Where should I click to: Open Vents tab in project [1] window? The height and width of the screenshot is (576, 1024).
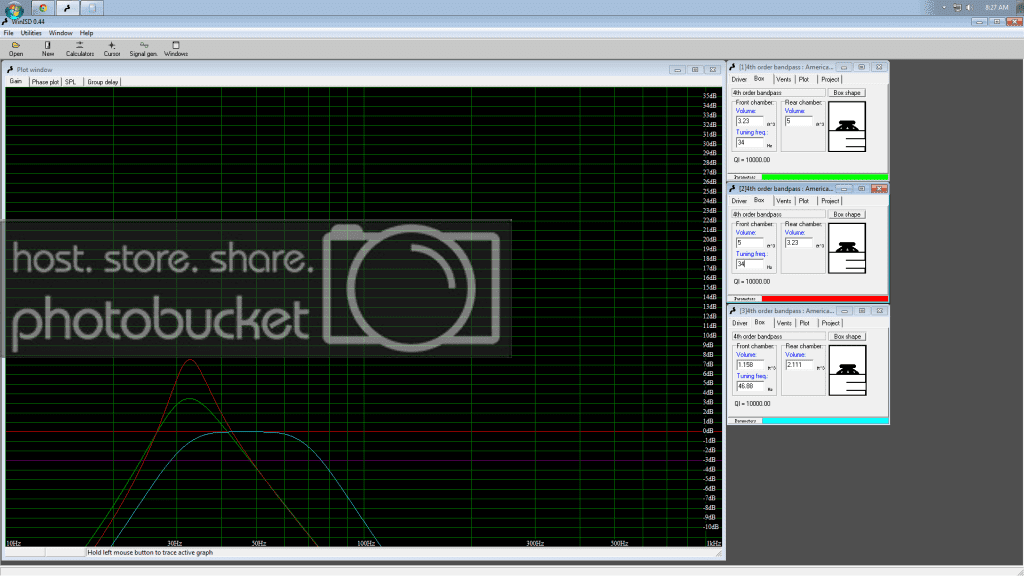784,80
